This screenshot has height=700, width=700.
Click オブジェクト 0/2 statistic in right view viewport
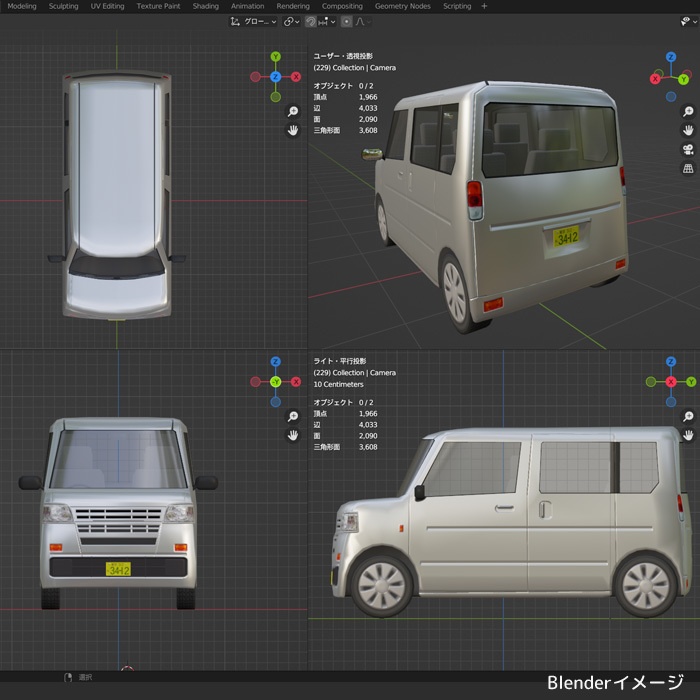[x=343, y=402]
